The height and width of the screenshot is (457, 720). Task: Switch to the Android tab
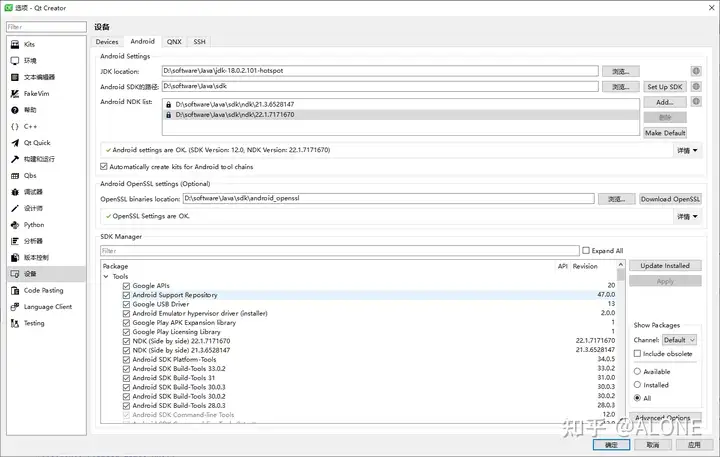(x=142, y=41)
